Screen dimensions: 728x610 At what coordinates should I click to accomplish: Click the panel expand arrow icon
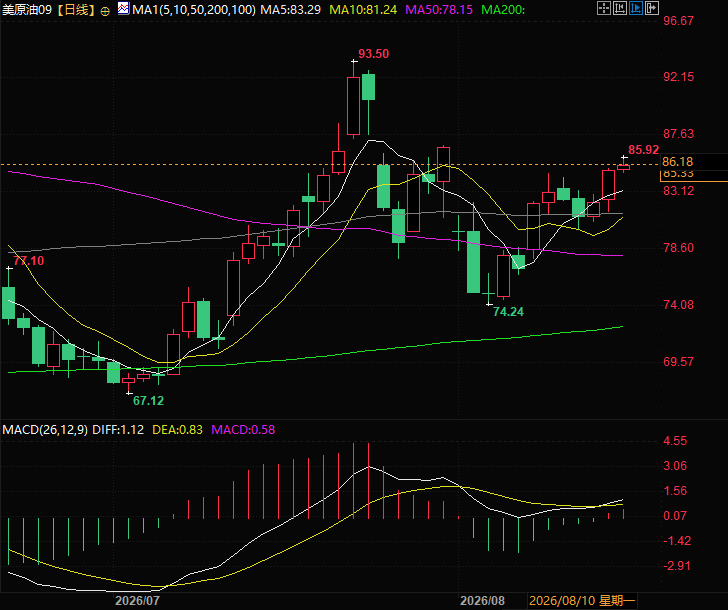pyautogui.click(x=652, y=8)
